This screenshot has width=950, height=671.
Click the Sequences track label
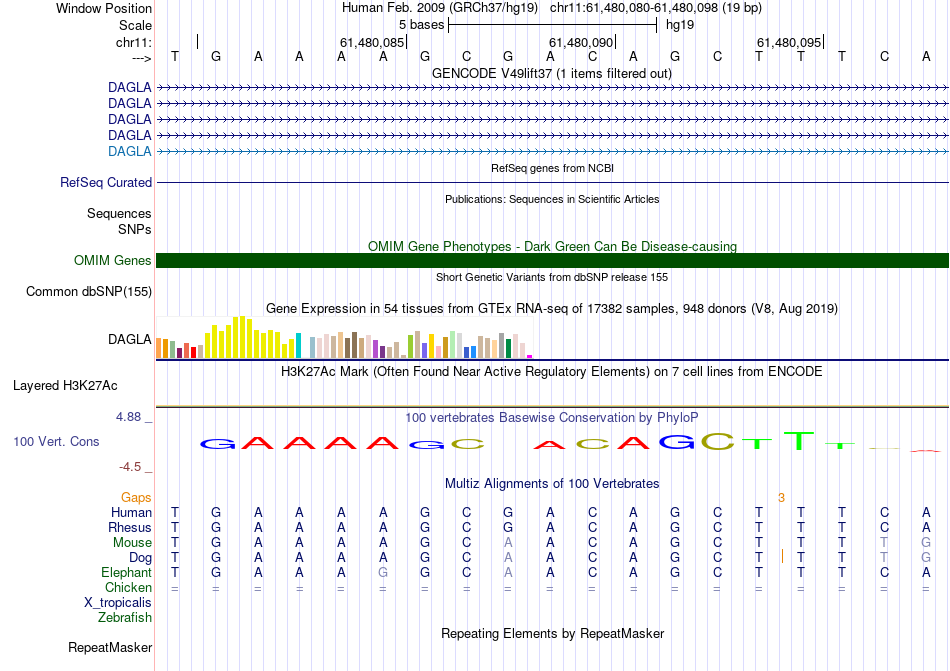(119, 213)
